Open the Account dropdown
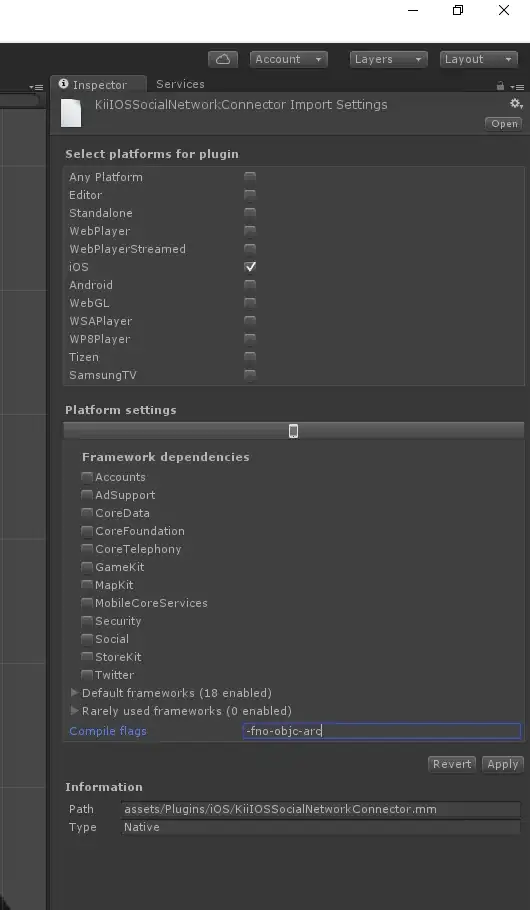The width and height of the screenshot is (530, 910). [x=289, y=59]
